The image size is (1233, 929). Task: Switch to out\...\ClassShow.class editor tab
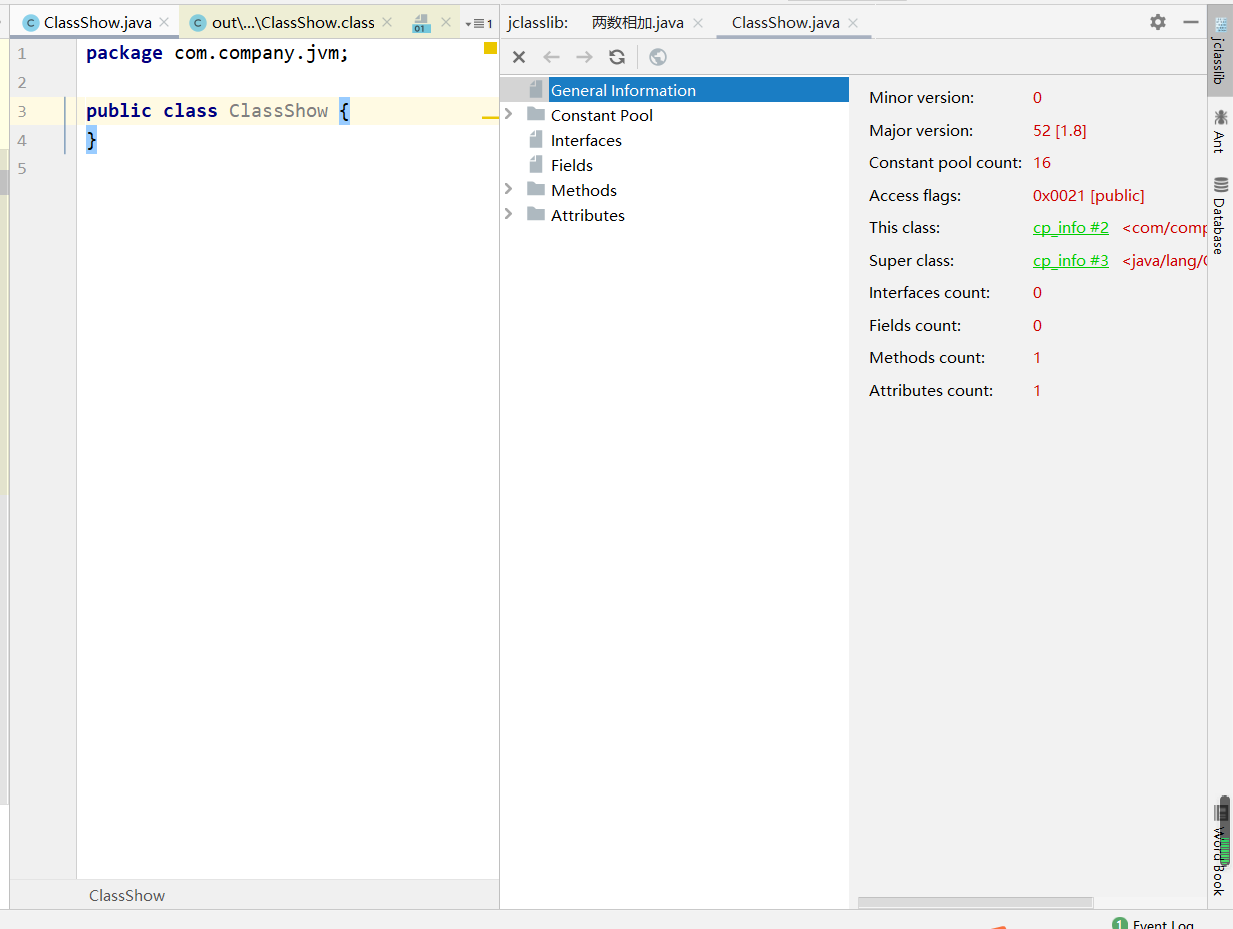click(292, 22)
